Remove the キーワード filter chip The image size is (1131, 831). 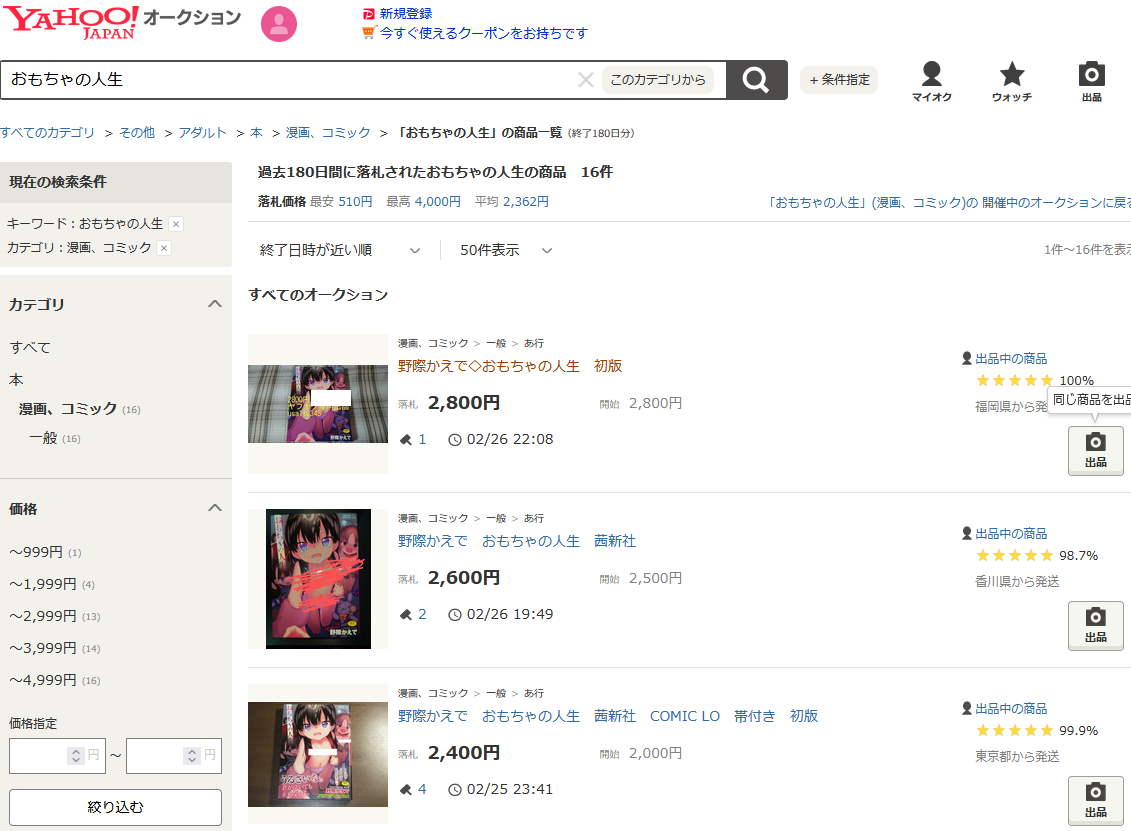[x=176, y=224]
